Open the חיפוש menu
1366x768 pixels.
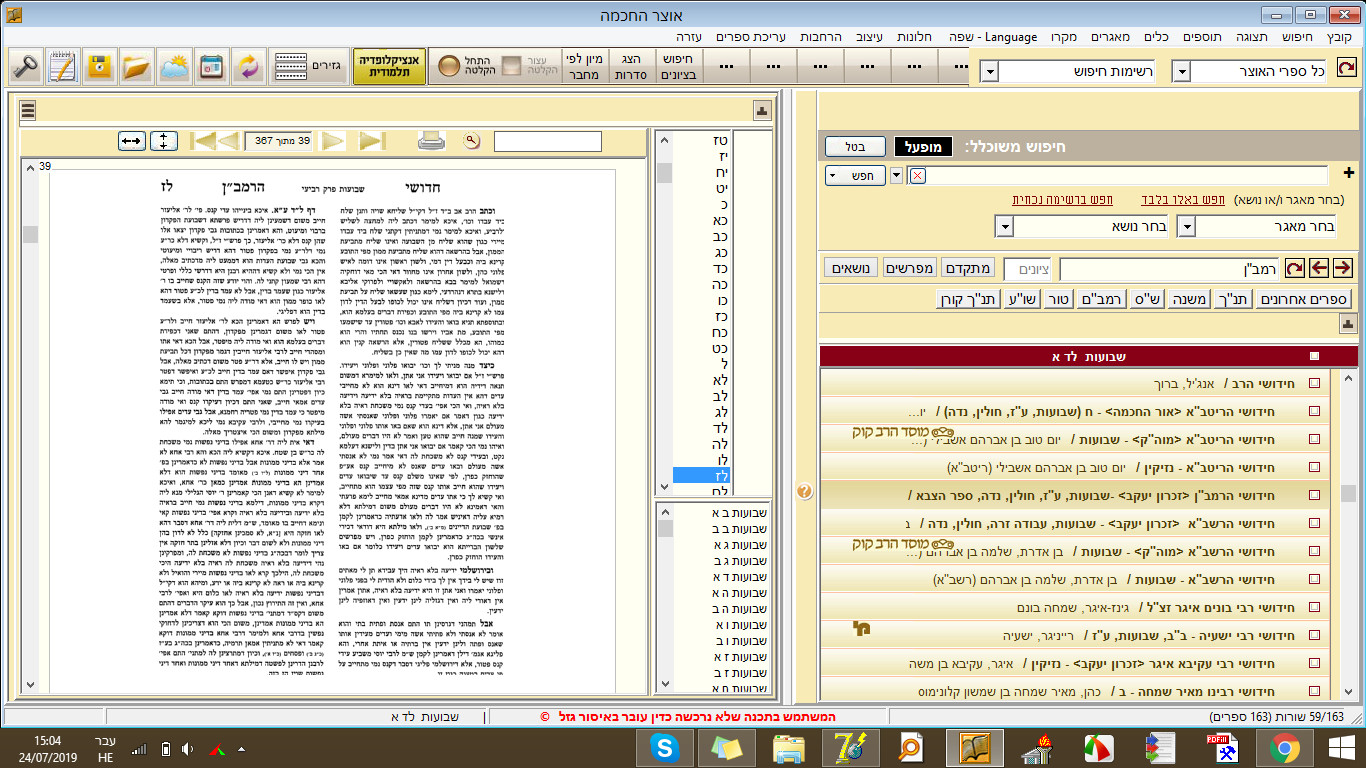click(x=1296, y=37)
